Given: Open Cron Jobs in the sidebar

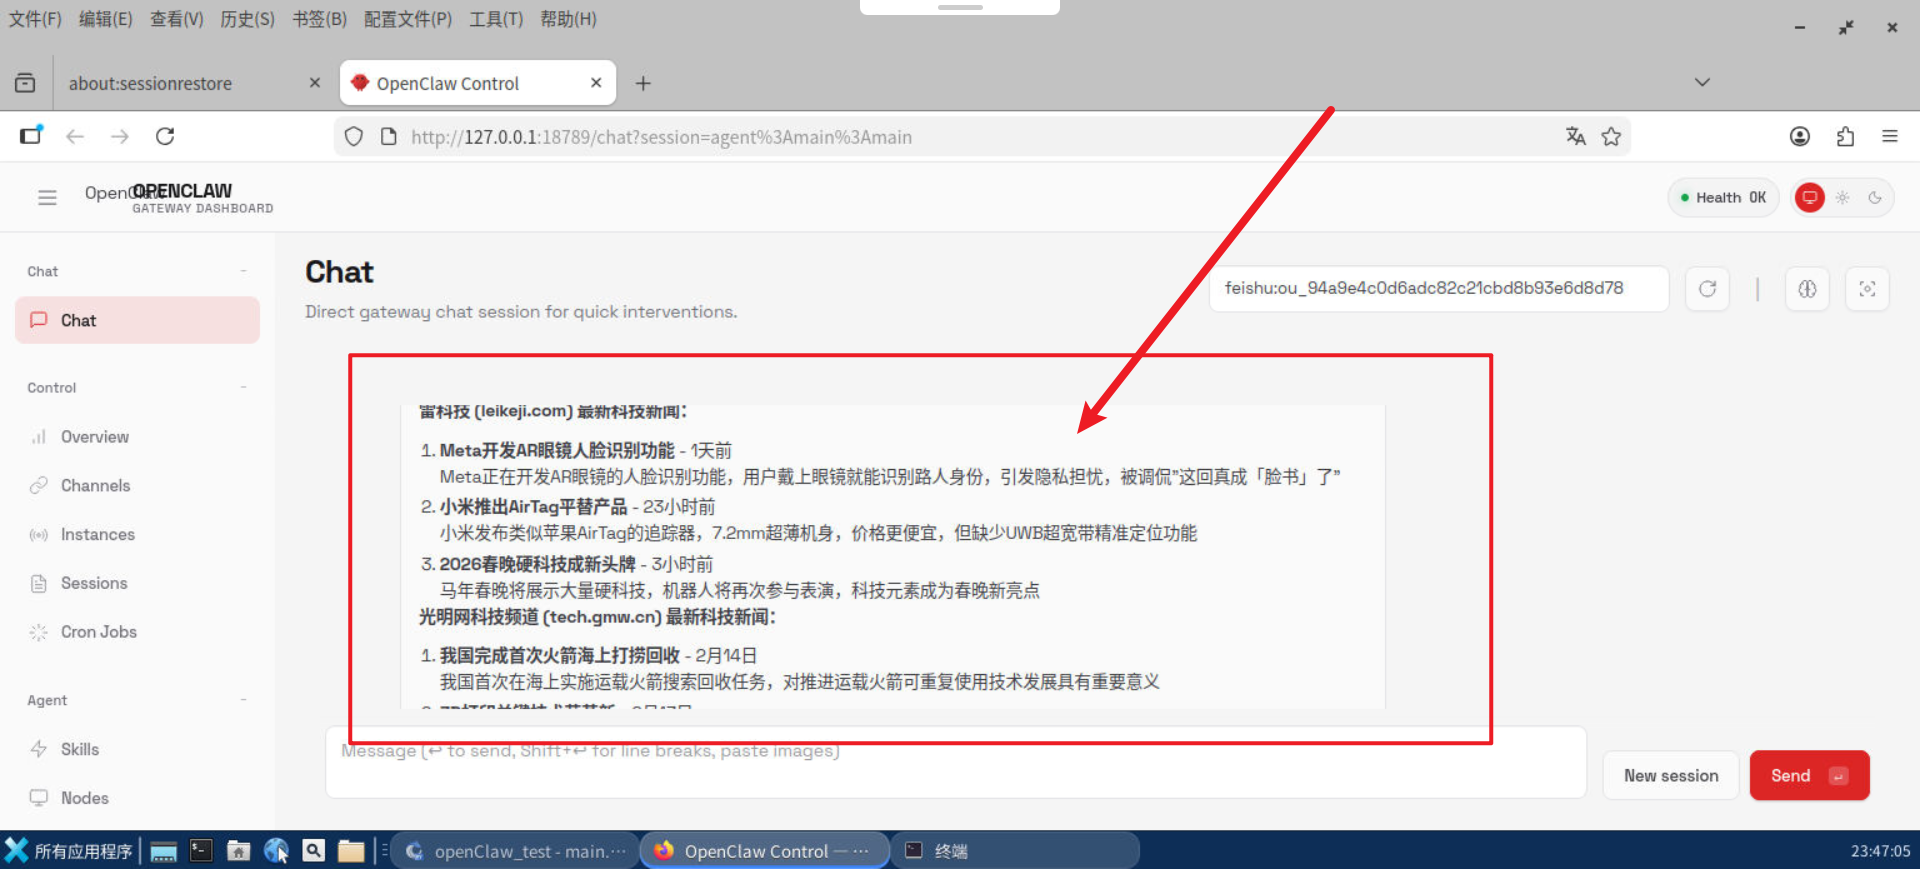Looking at the screenshot, I should [137, 632].
